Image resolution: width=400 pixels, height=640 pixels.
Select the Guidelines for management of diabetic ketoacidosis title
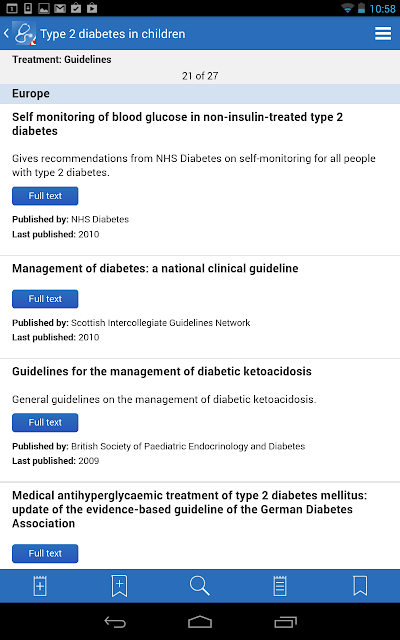162,371
